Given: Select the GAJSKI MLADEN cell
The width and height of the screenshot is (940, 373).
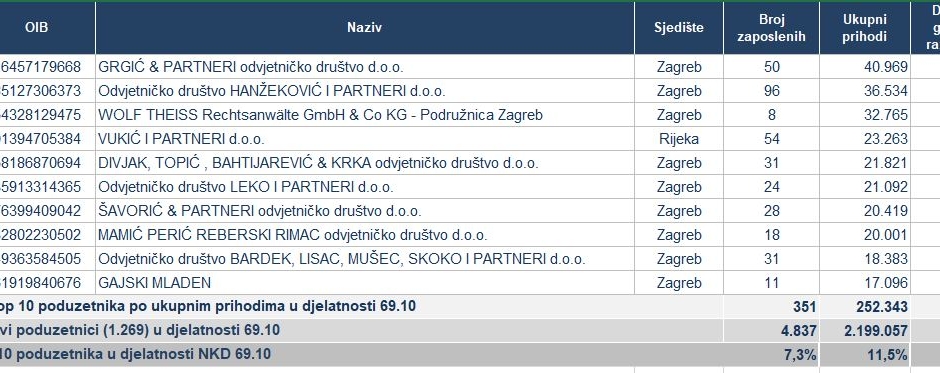Looking at the screenshot, I should (x=364, y=282).
